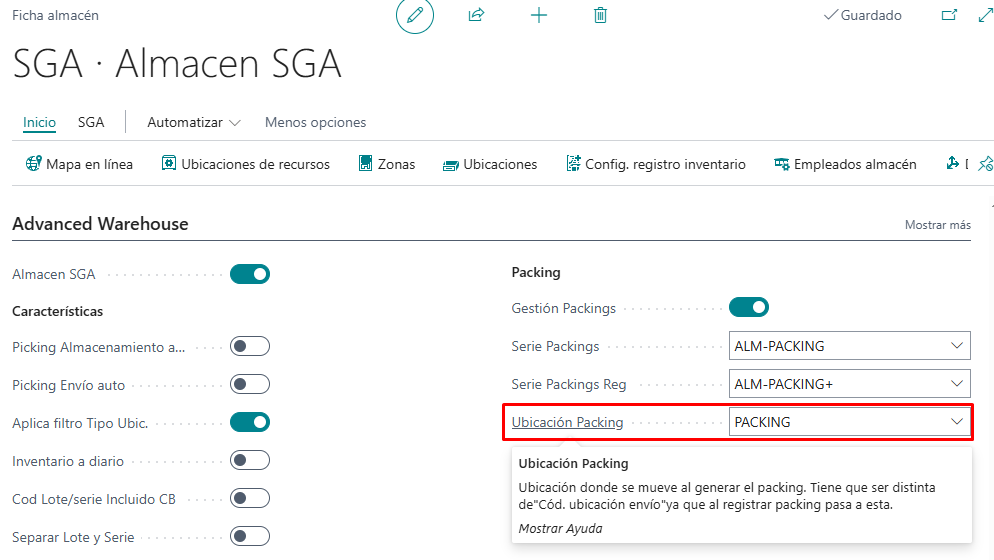Open page in new window icon
The height and width of the screenshot is (560, 994).
(949, 16)
